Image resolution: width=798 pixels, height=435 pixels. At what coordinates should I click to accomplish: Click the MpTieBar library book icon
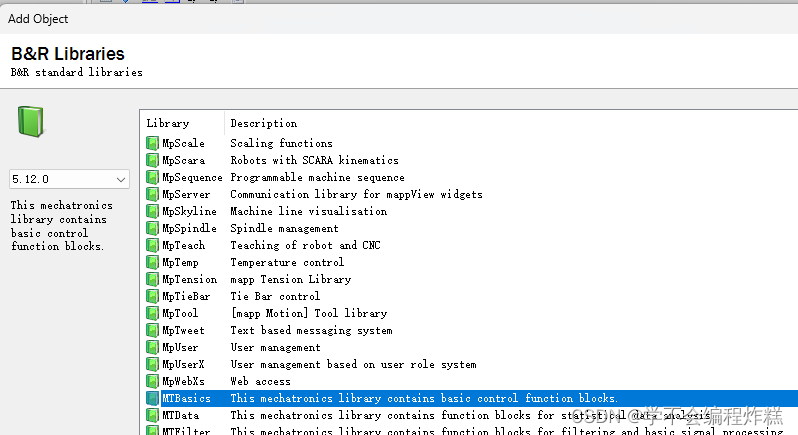click(x=152, y=296)
